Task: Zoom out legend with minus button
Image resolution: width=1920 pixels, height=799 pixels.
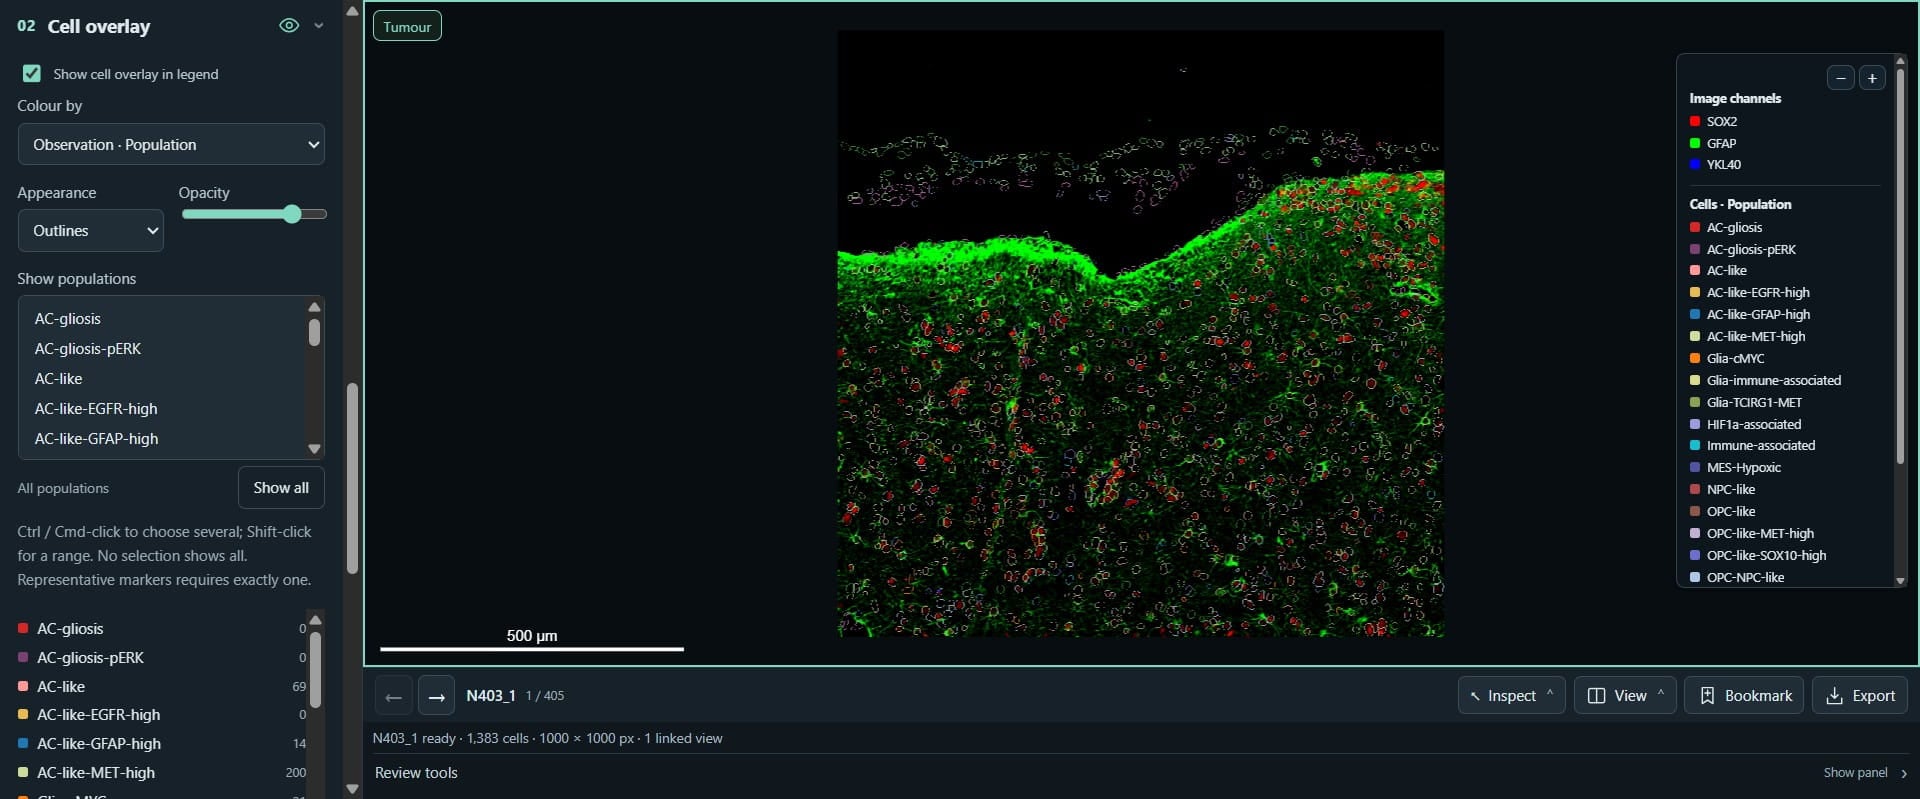Action: point(1840,78)
